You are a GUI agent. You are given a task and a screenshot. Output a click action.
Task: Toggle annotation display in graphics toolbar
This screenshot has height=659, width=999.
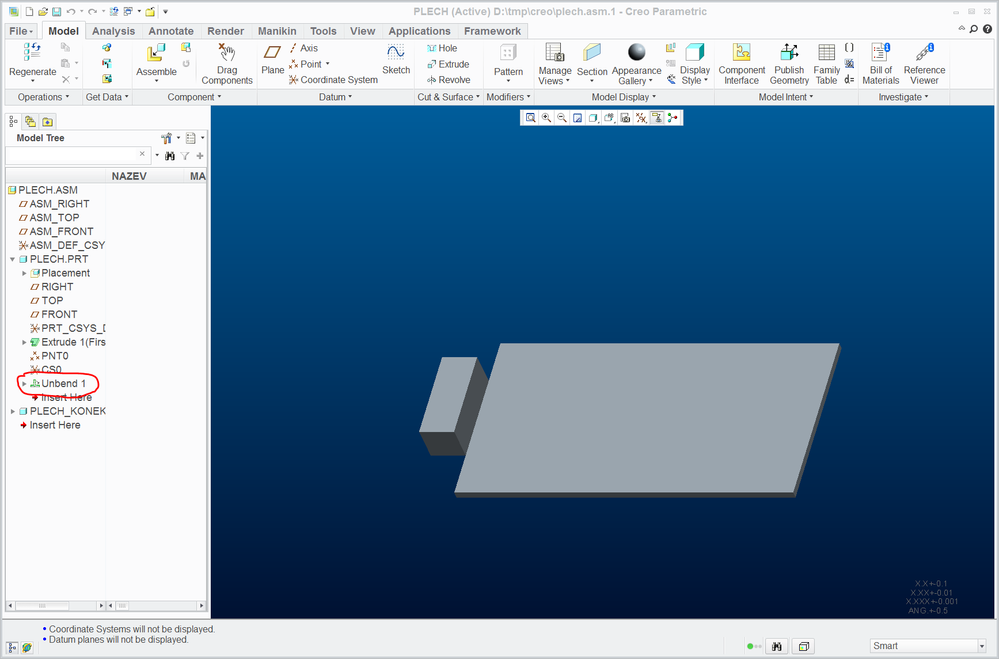(656, 118)
